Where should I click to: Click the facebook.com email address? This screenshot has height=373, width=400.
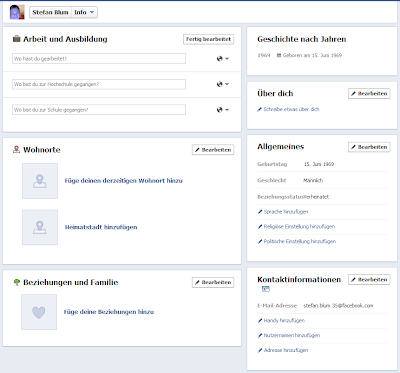tap(338, 306)
